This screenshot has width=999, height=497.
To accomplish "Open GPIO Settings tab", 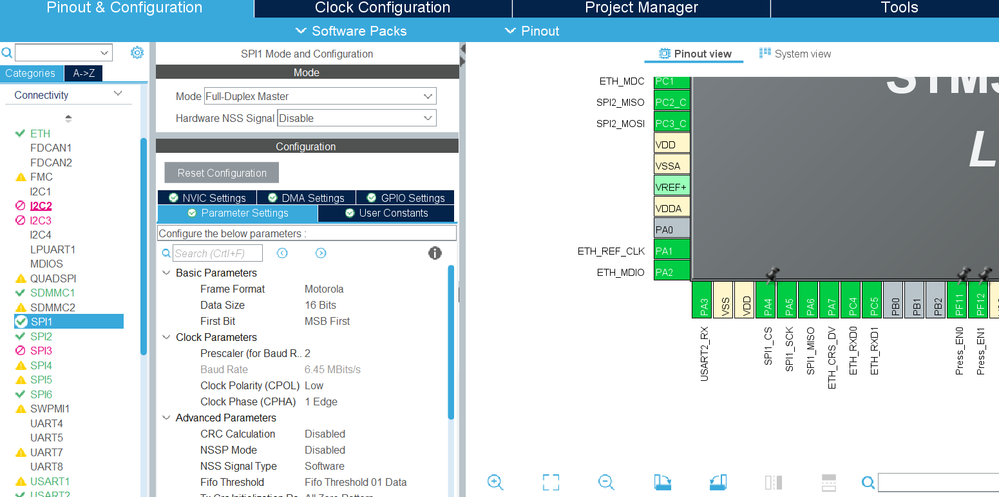I will click(x=405, y=198).
